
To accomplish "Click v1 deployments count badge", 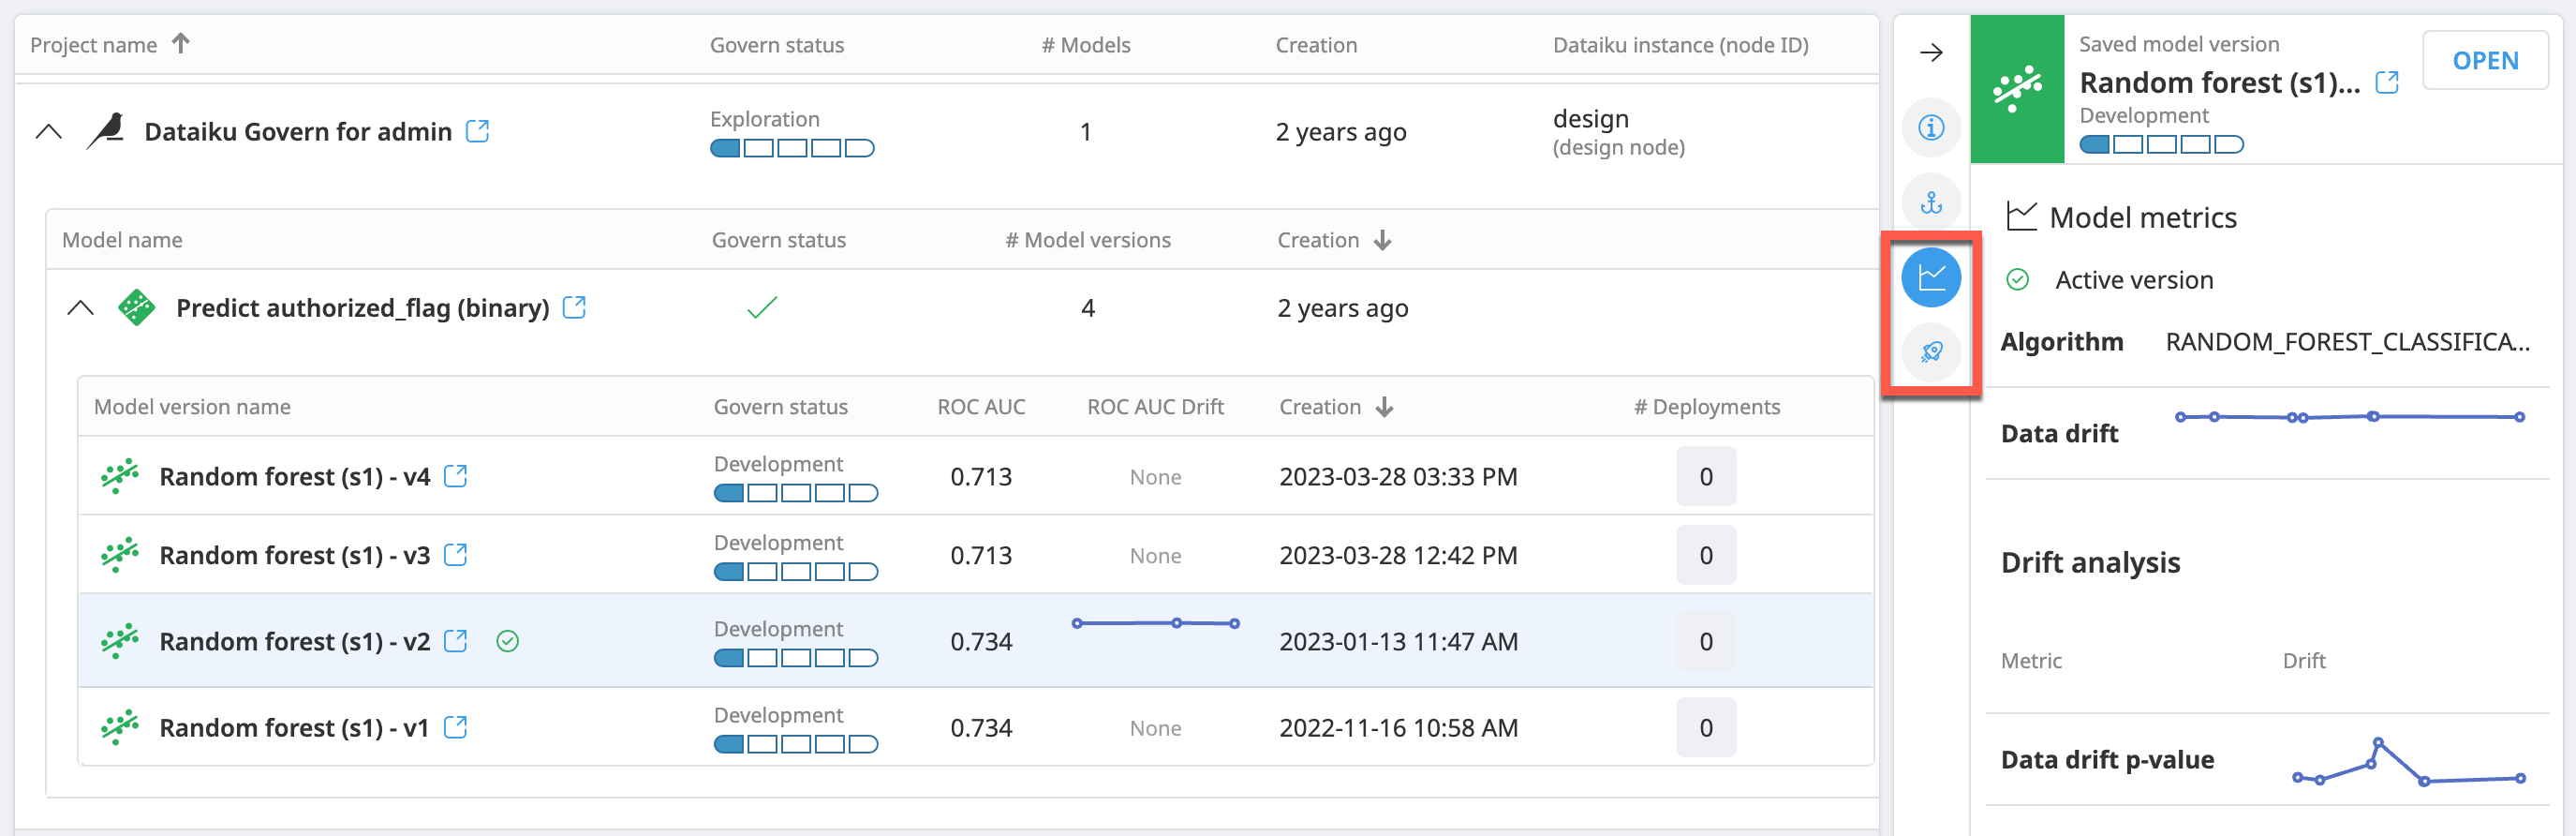I will pos(1706,727).
